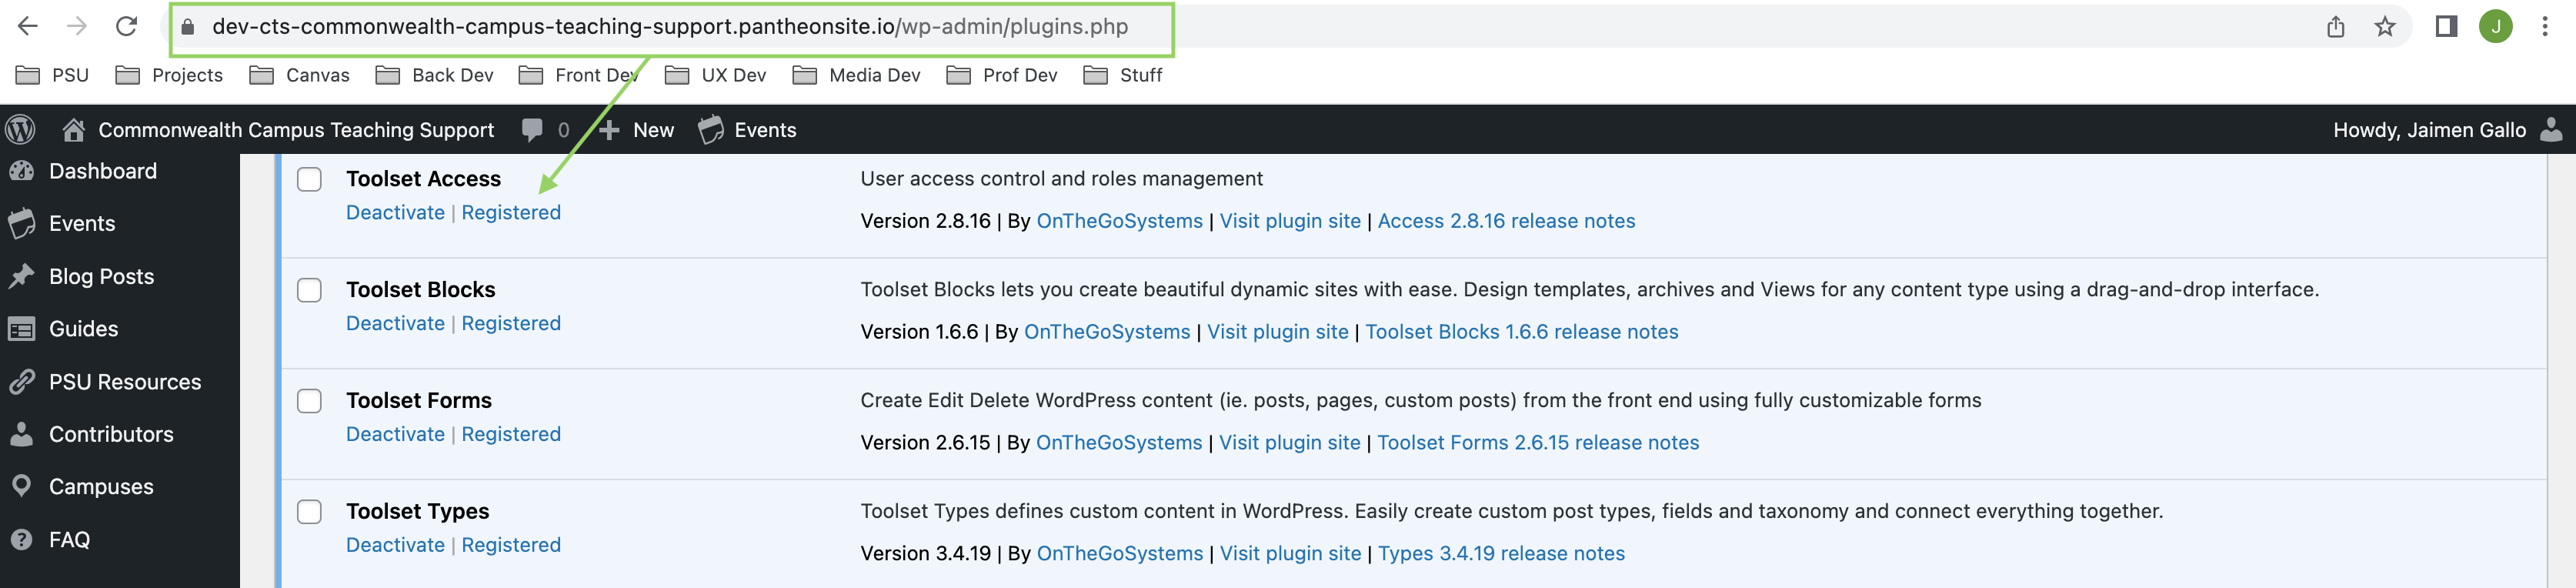This screenshot has width=2576, height=588.
Task: Open the Prof Dev bookmarks folder
Action: pos(1001,75)
